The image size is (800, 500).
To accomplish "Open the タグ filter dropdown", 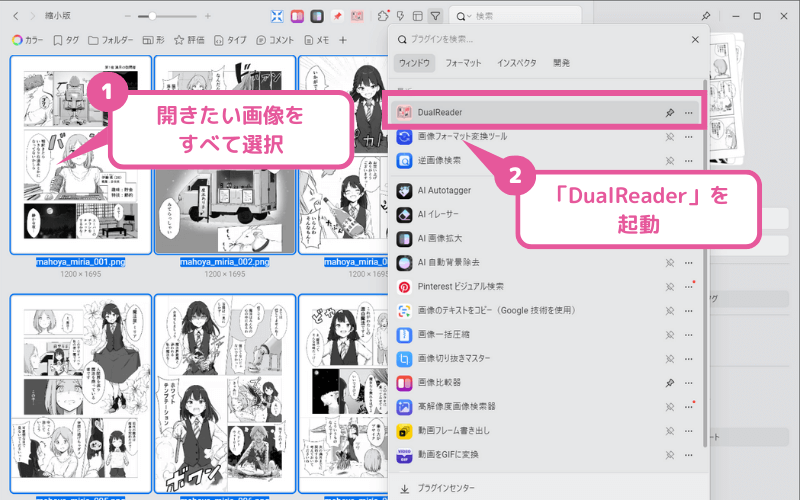I will pos(66,40).
